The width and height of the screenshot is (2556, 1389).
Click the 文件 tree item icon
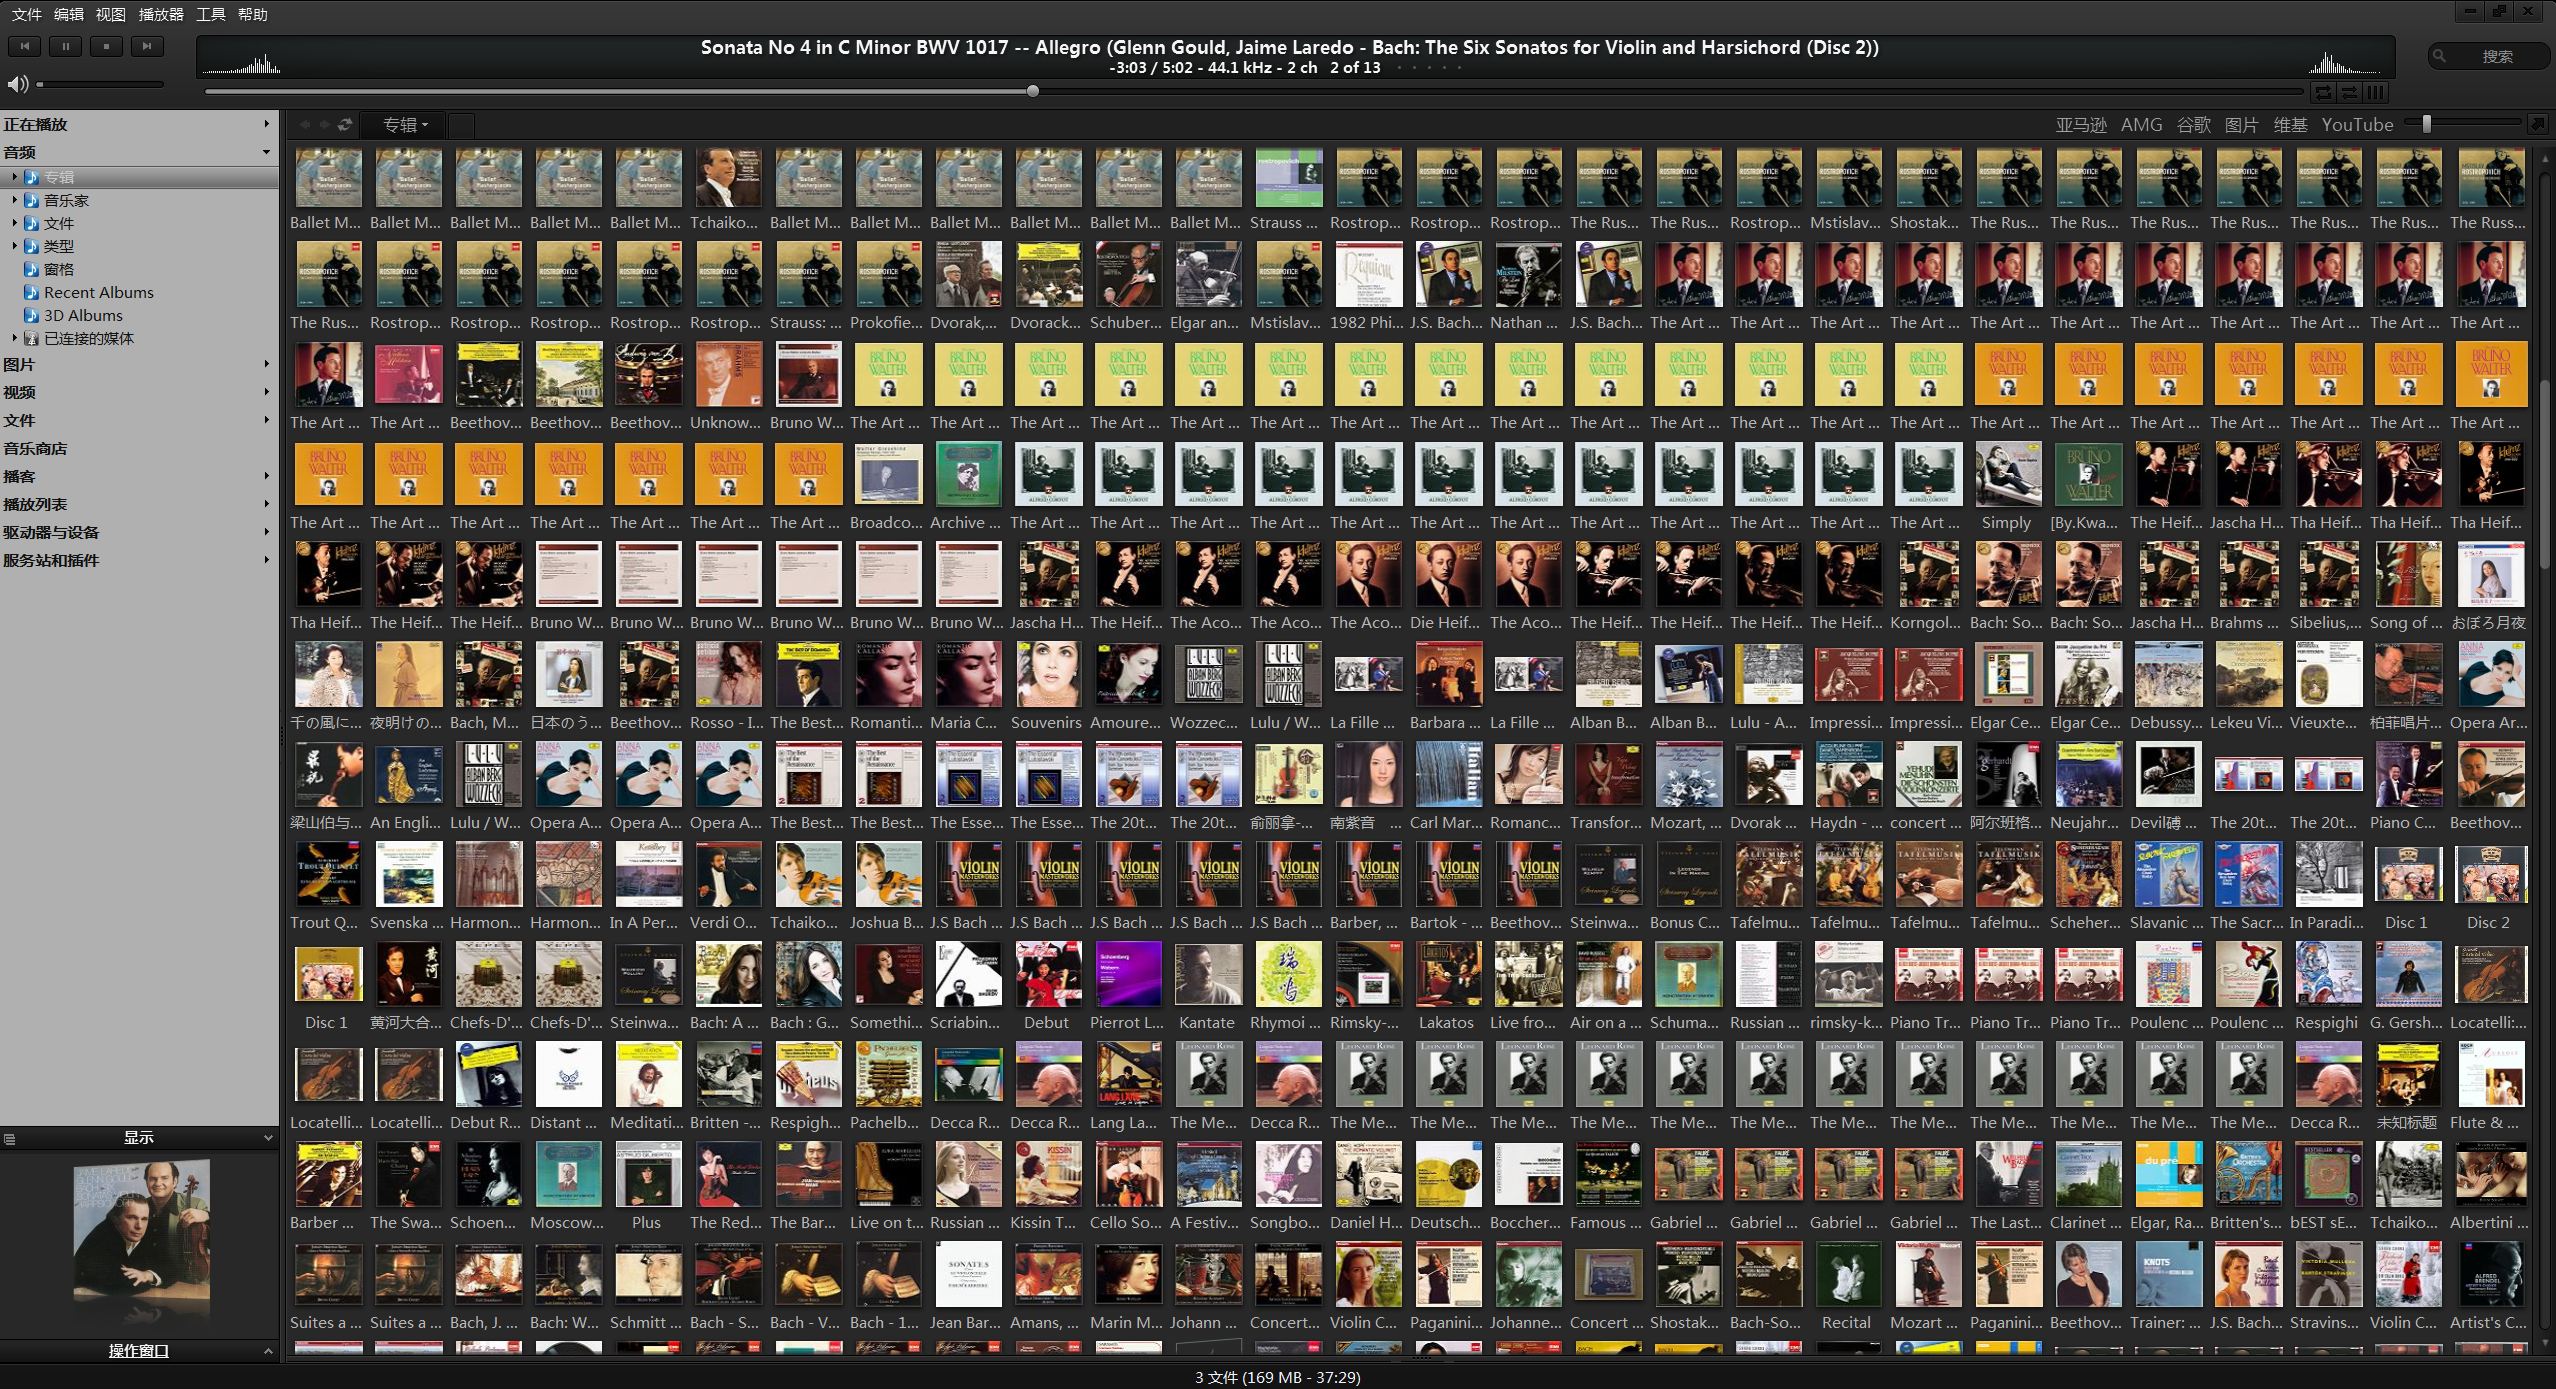31,223
